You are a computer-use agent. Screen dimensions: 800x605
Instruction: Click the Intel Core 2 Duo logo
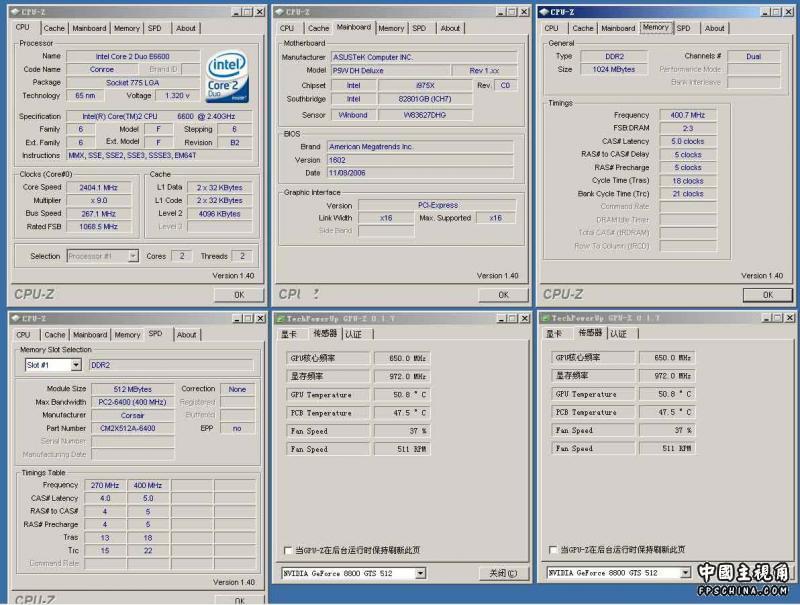click(228, 76)
